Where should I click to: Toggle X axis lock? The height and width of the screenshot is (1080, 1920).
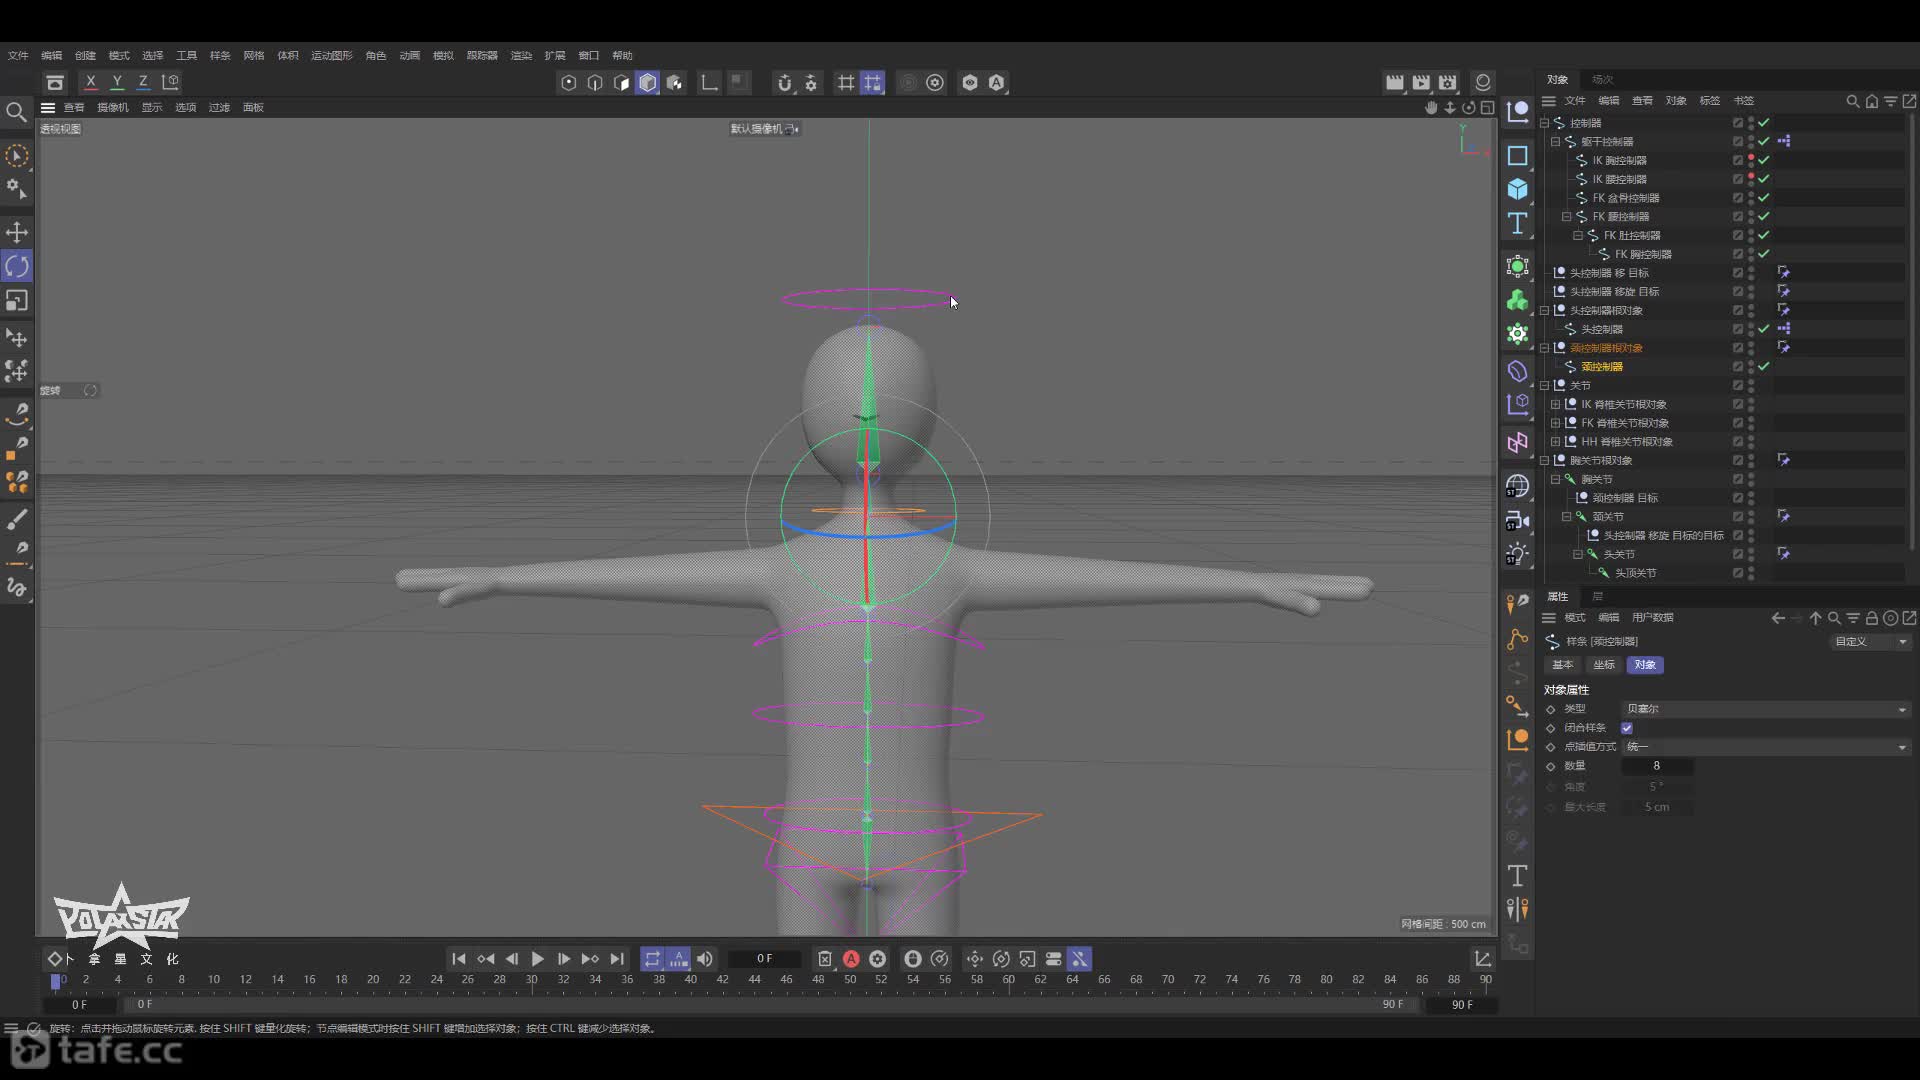pyautogui.click(x=91, y=82)
